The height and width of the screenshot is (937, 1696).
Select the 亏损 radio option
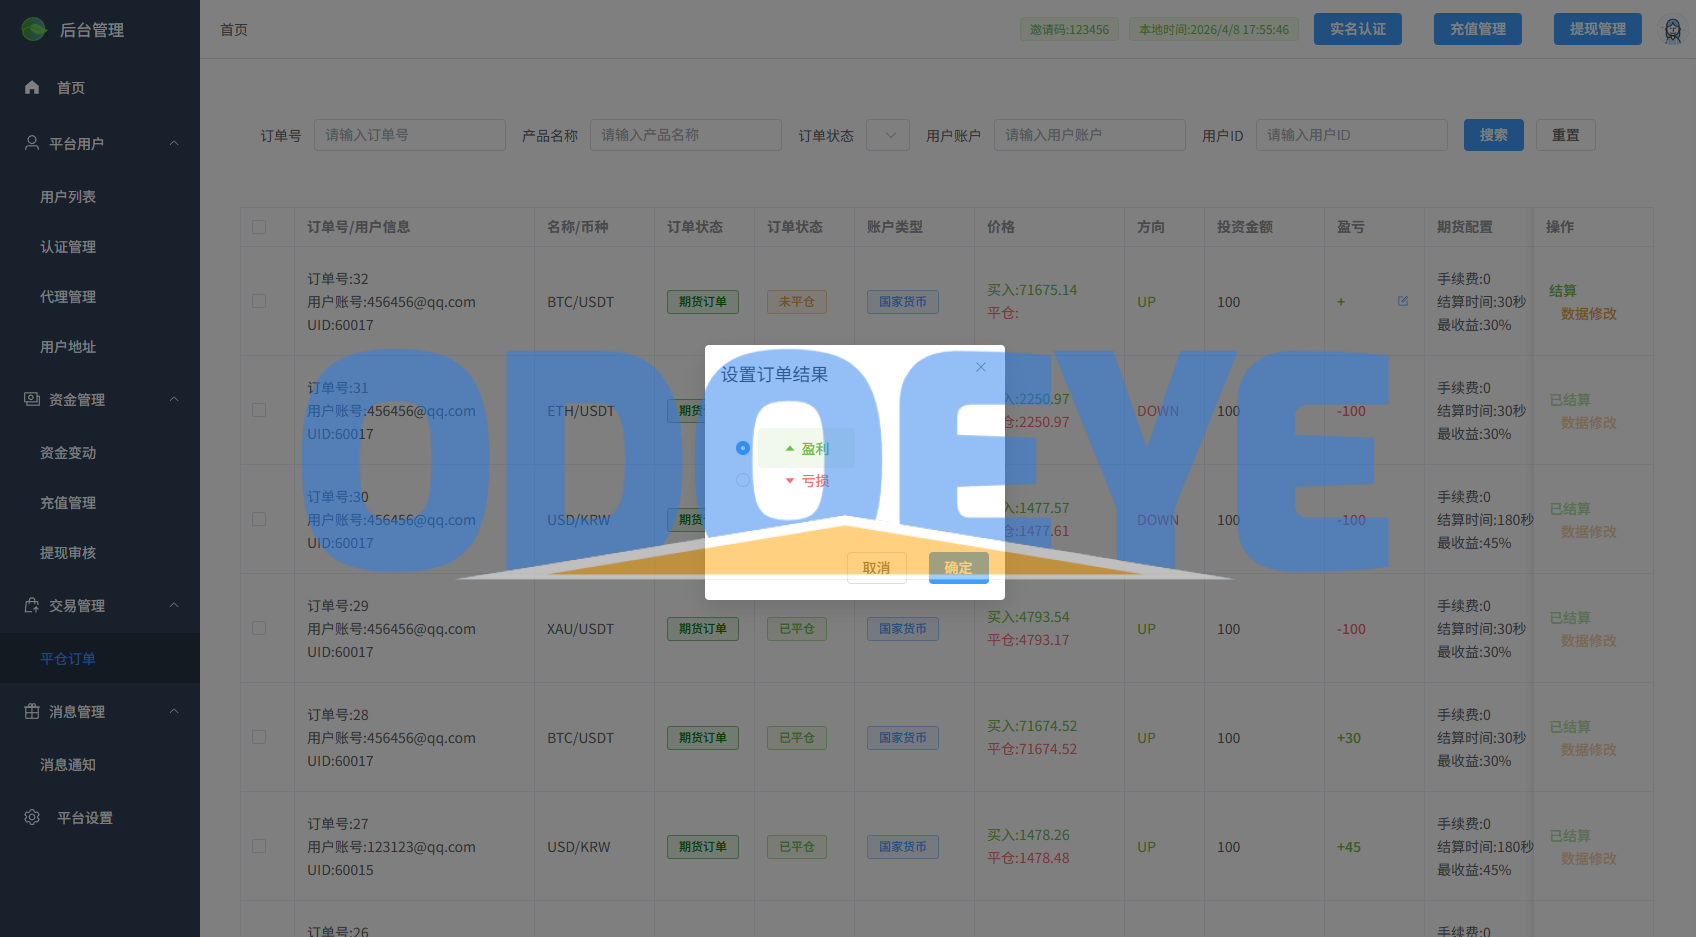743,480
